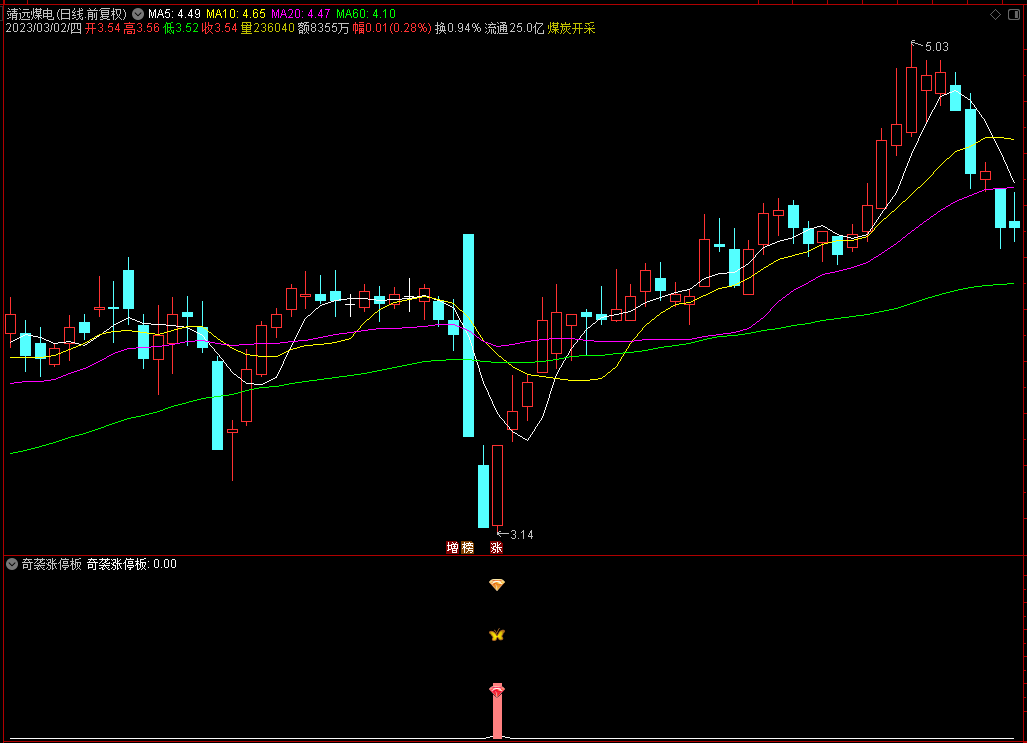Click the date 2023/03/02/四

click(44, 28)
